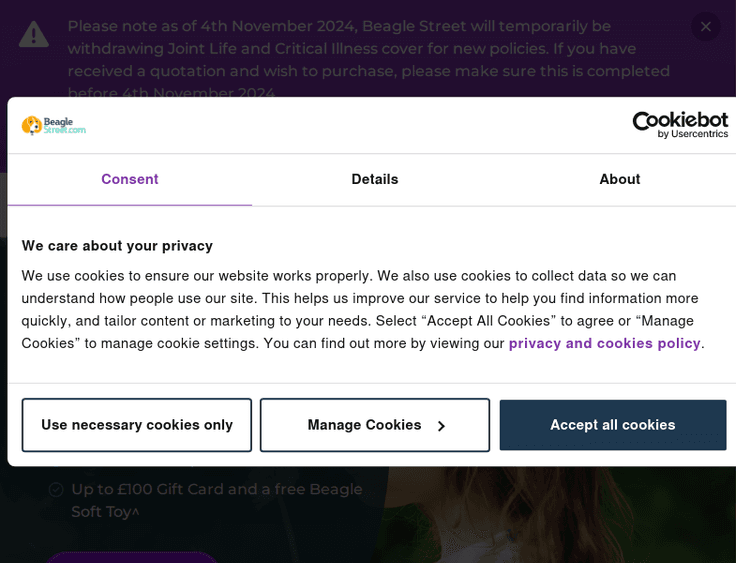Select the About tab

click(619, 180)
